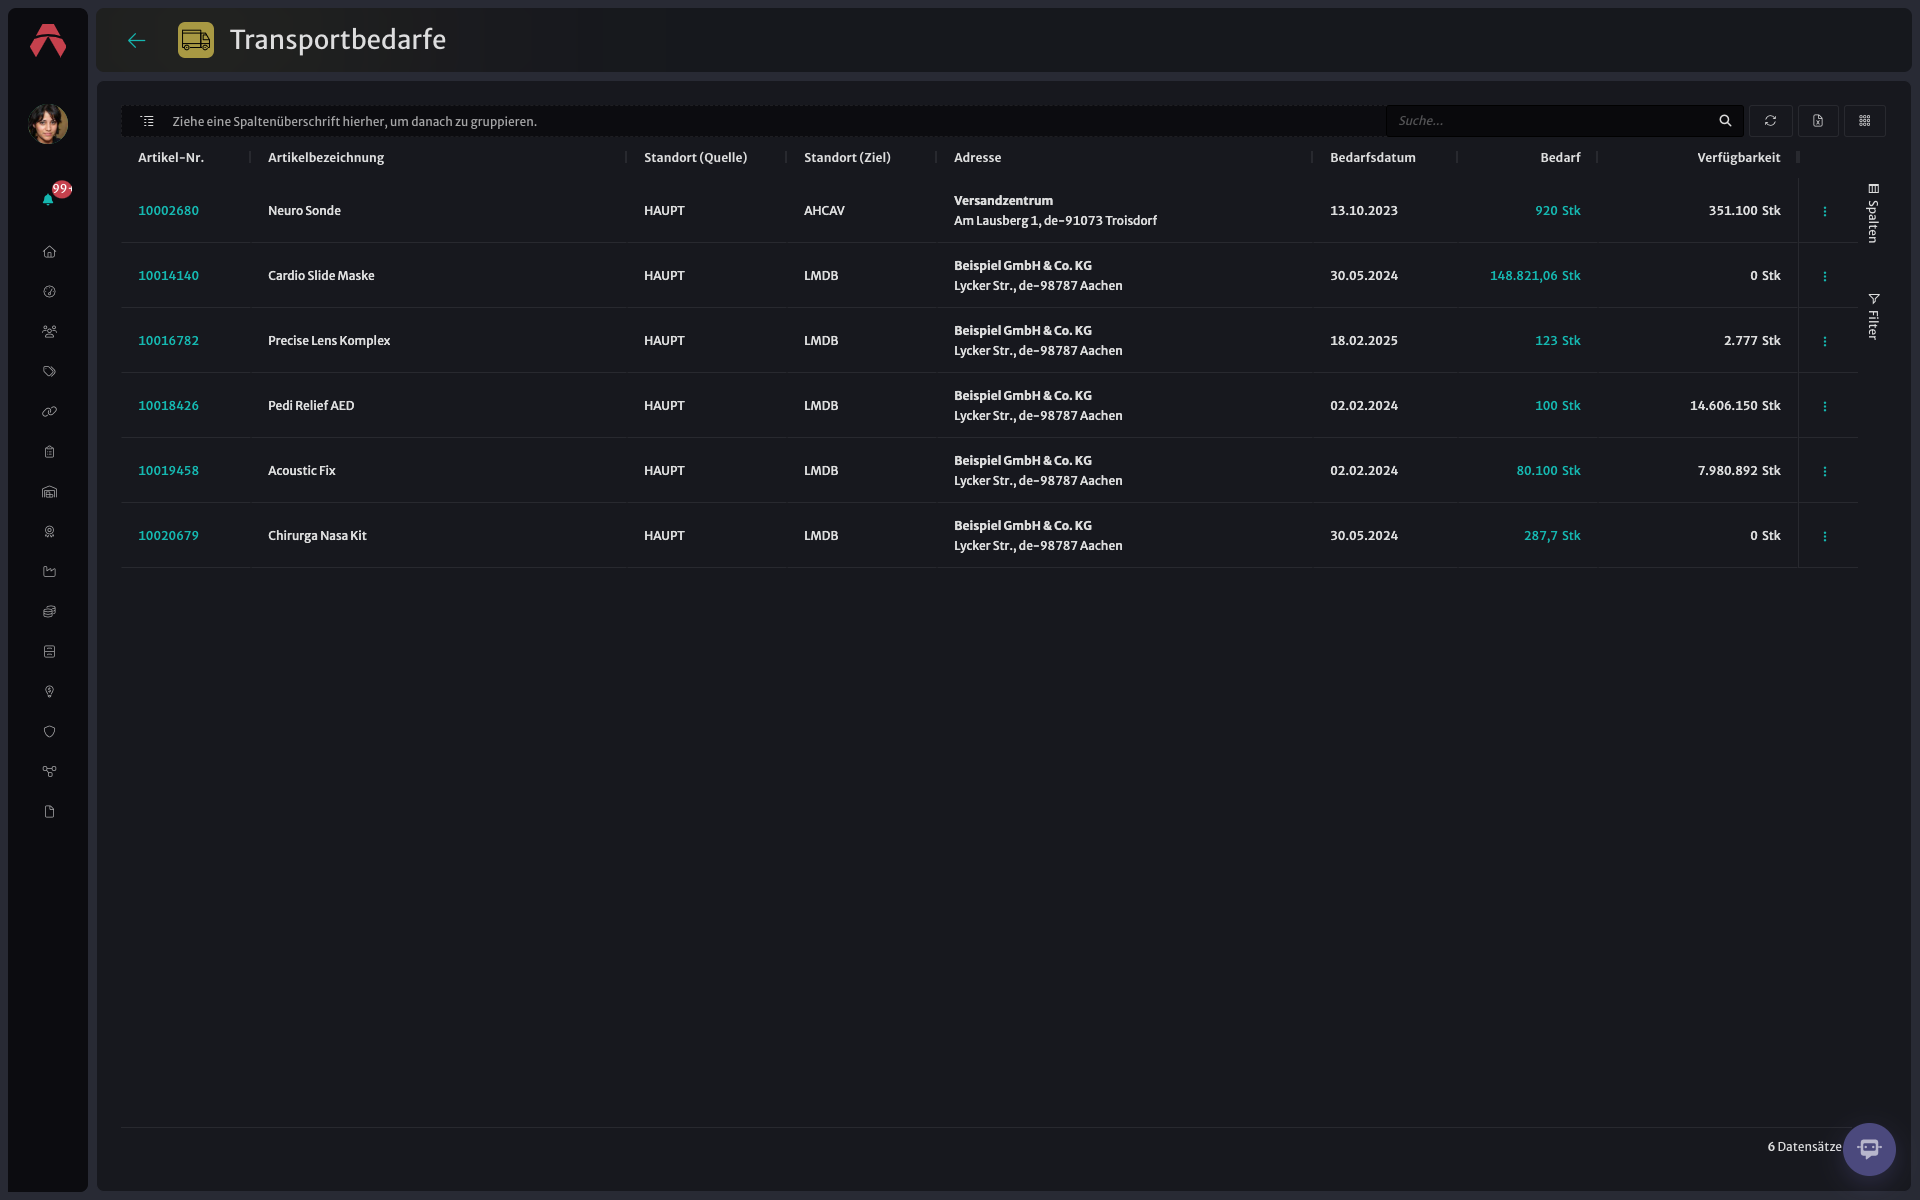Expand the Filter side panel
The width and height of the screenshot is (1920, 1200).
coord(1873,316)
